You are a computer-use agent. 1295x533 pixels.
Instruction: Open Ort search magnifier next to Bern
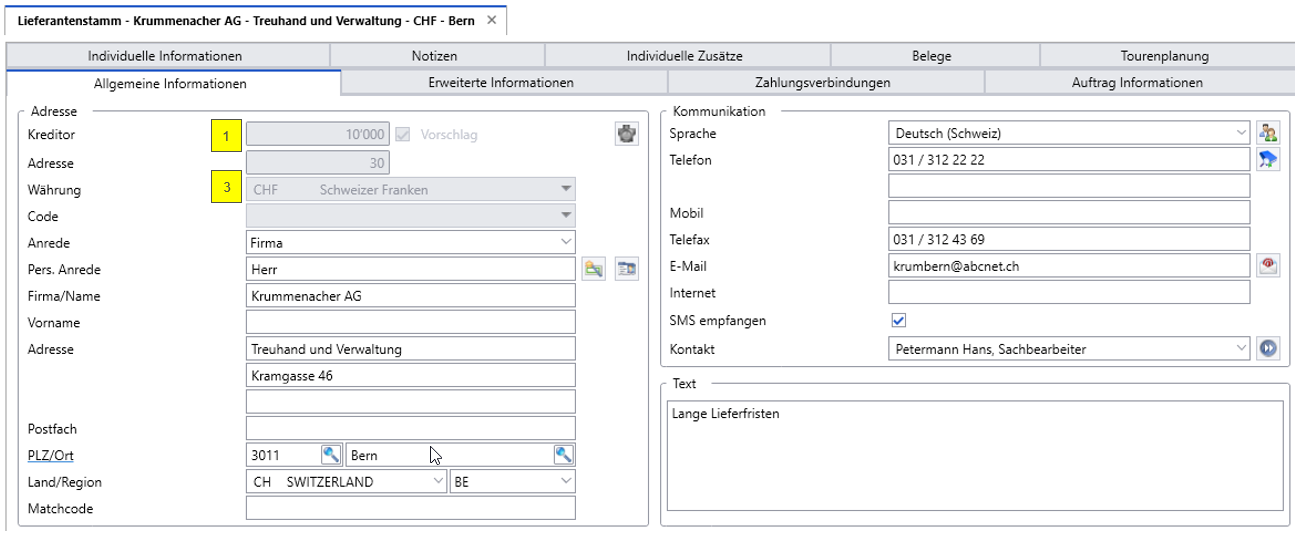tap(564, 455)
